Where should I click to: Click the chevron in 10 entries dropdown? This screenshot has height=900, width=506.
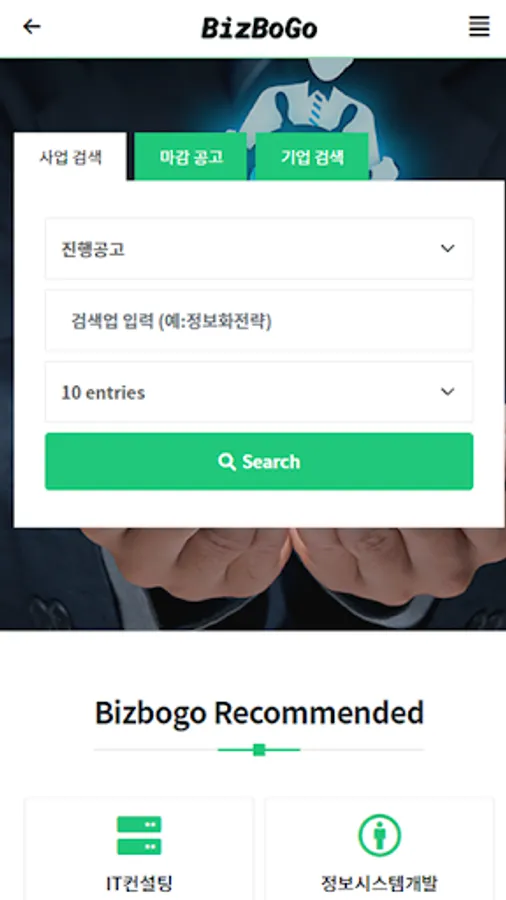[x=447, y=391]
